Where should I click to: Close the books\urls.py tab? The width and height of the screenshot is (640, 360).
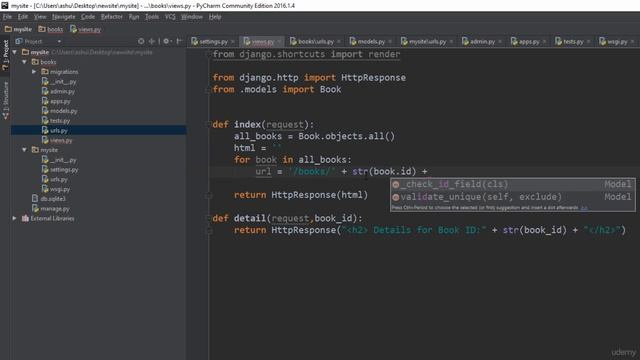pyautogui.click(x=339, y=42)
